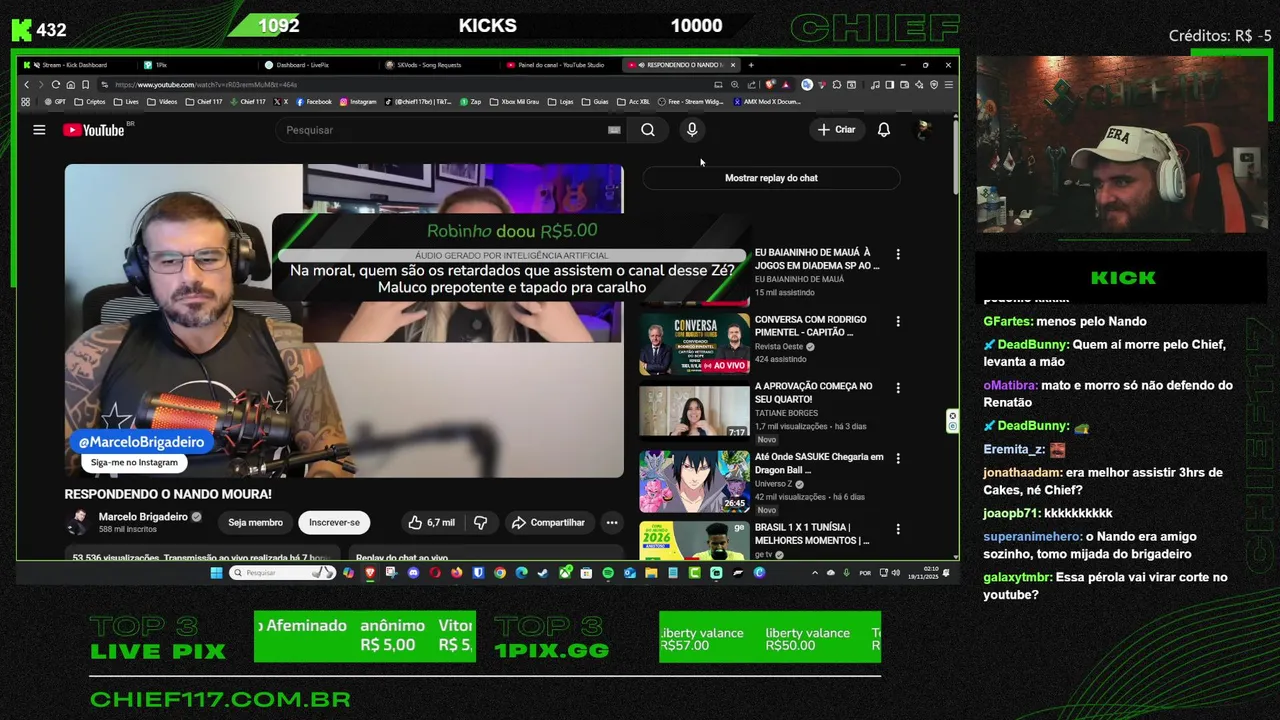The image size is (1280, 720).
Task: Open the YouTube account avatar menu
Action: 923,130
